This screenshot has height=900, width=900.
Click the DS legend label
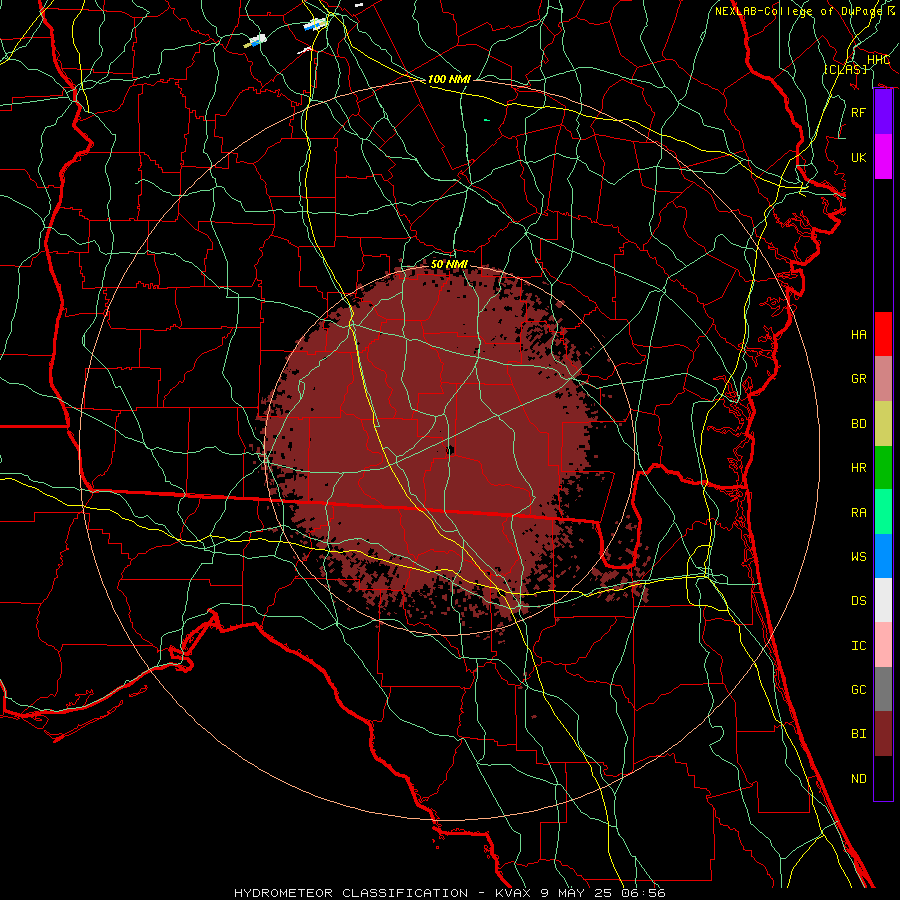tap(859, 600)
